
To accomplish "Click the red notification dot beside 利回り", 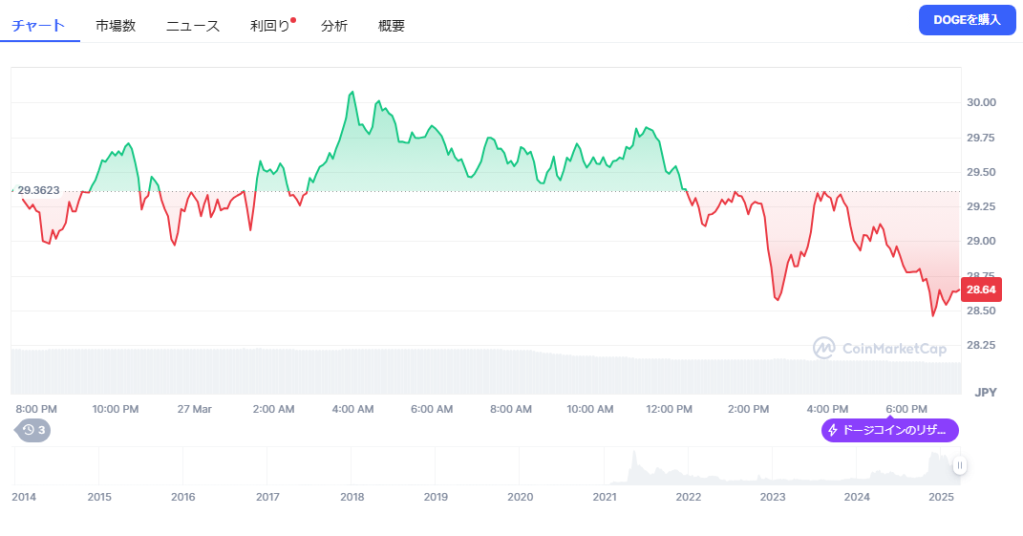I will [x=293, y=19].
